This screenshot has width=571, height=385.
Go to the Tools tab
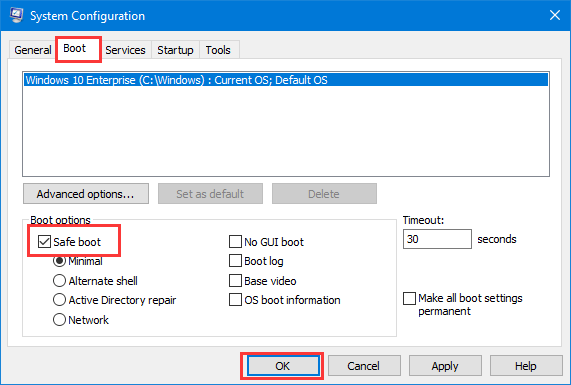[x=218, y=50]
